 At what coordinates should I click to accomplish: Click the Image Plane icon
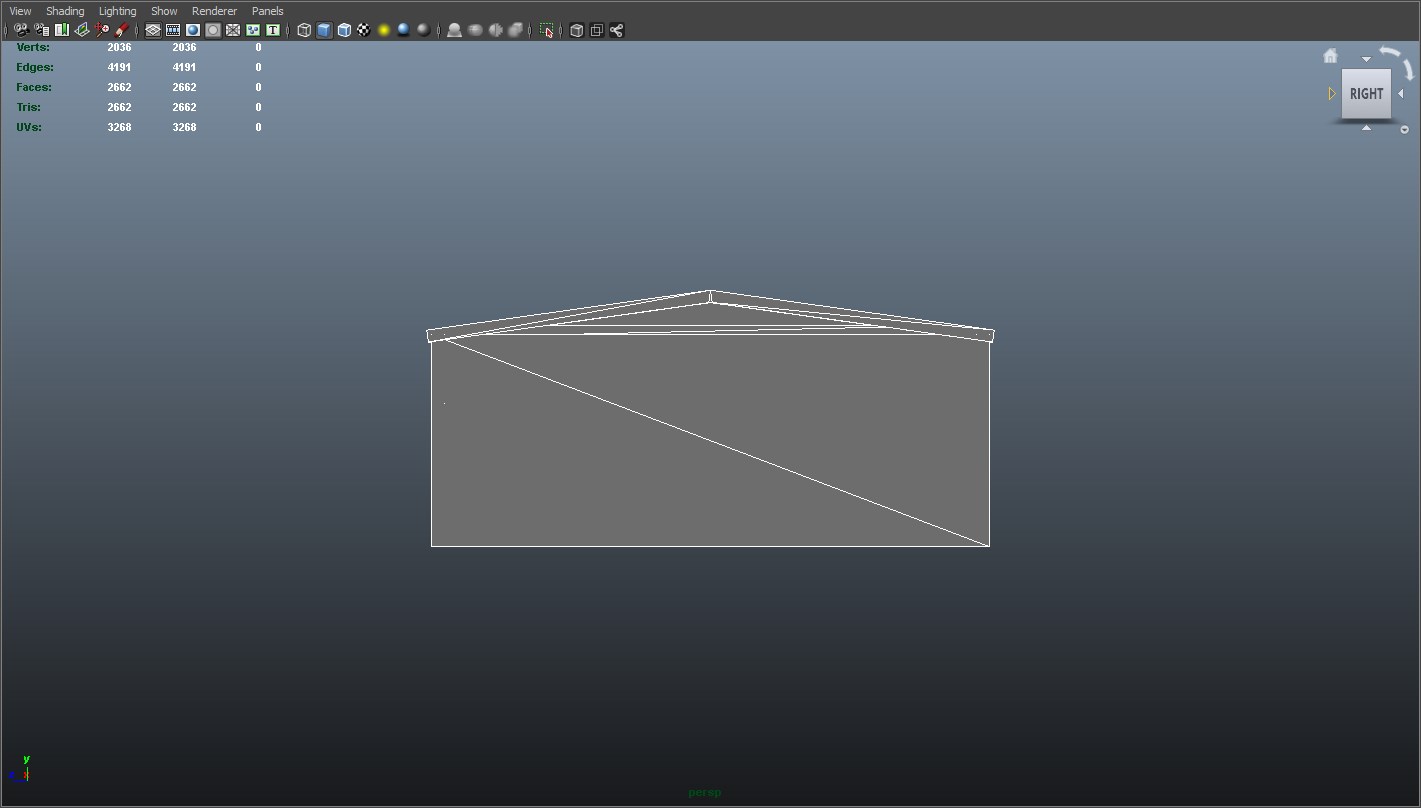[82, 30]
